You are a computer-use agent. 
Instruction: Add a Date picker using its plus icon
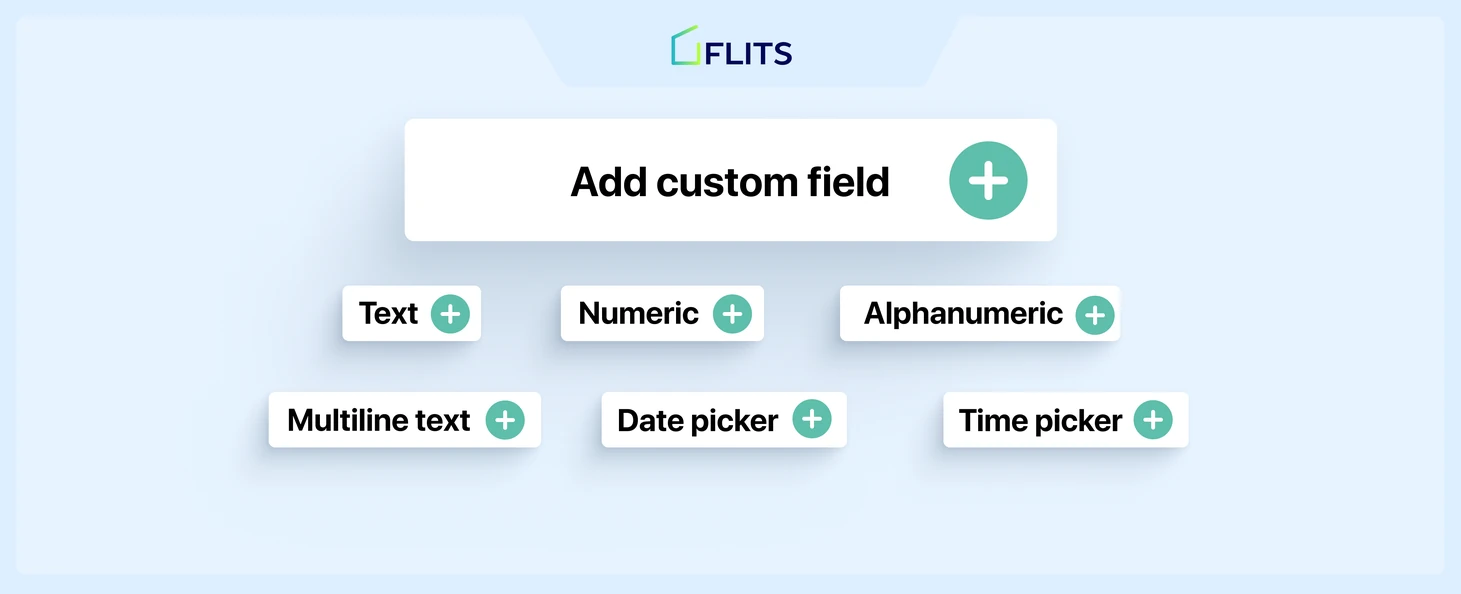pyautogui.click(x=812, y=419)
